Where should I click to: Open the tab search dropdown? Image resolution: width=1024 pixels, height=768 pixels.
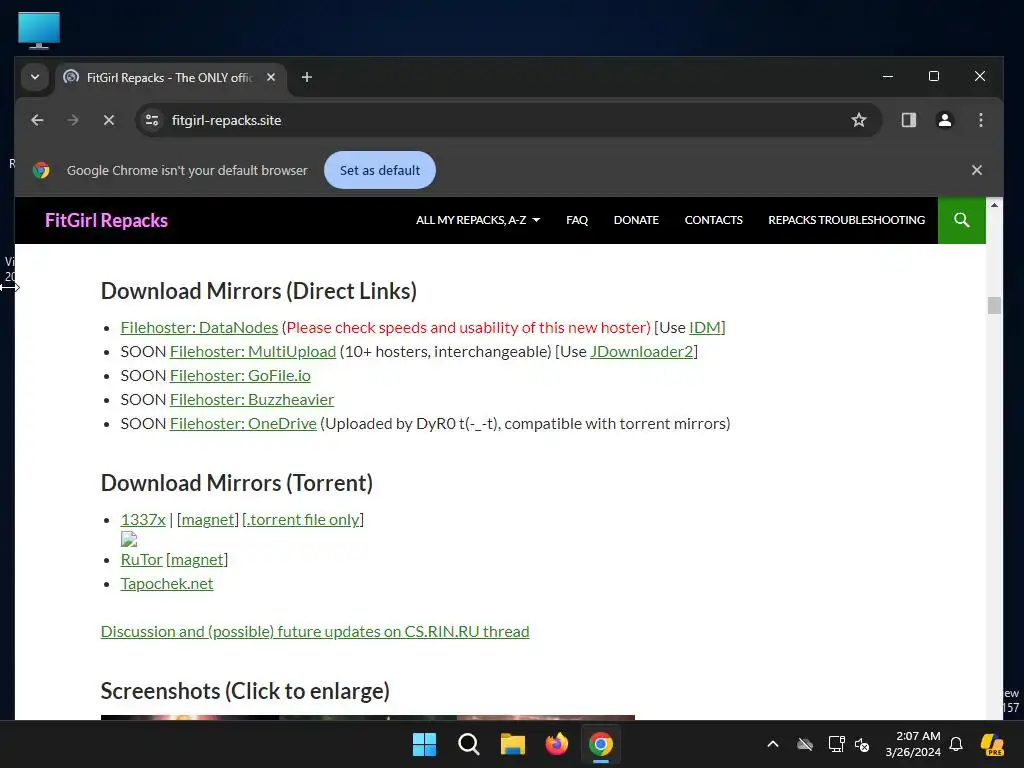click(x=35, y=77)
